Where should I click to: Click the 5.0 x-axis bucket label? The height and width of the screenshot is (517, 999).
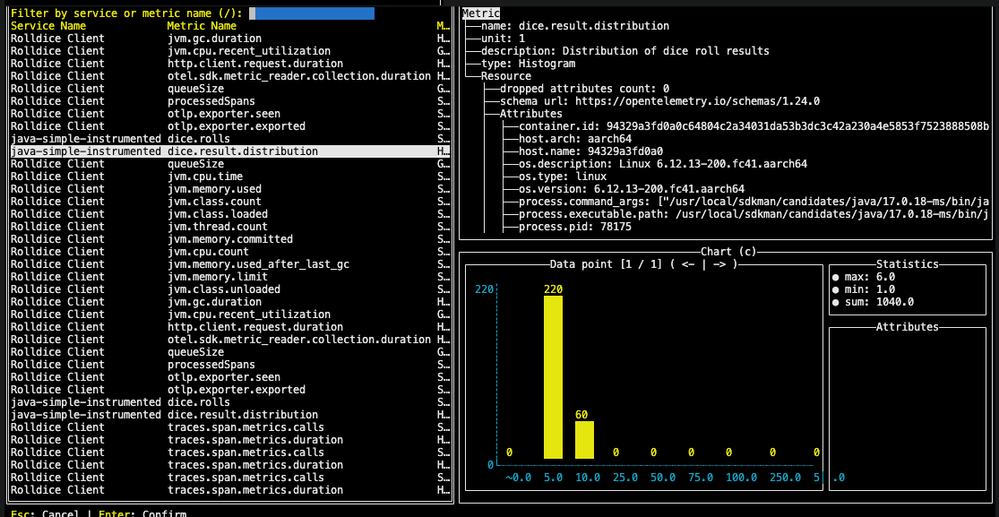click(x=553, y=477)
